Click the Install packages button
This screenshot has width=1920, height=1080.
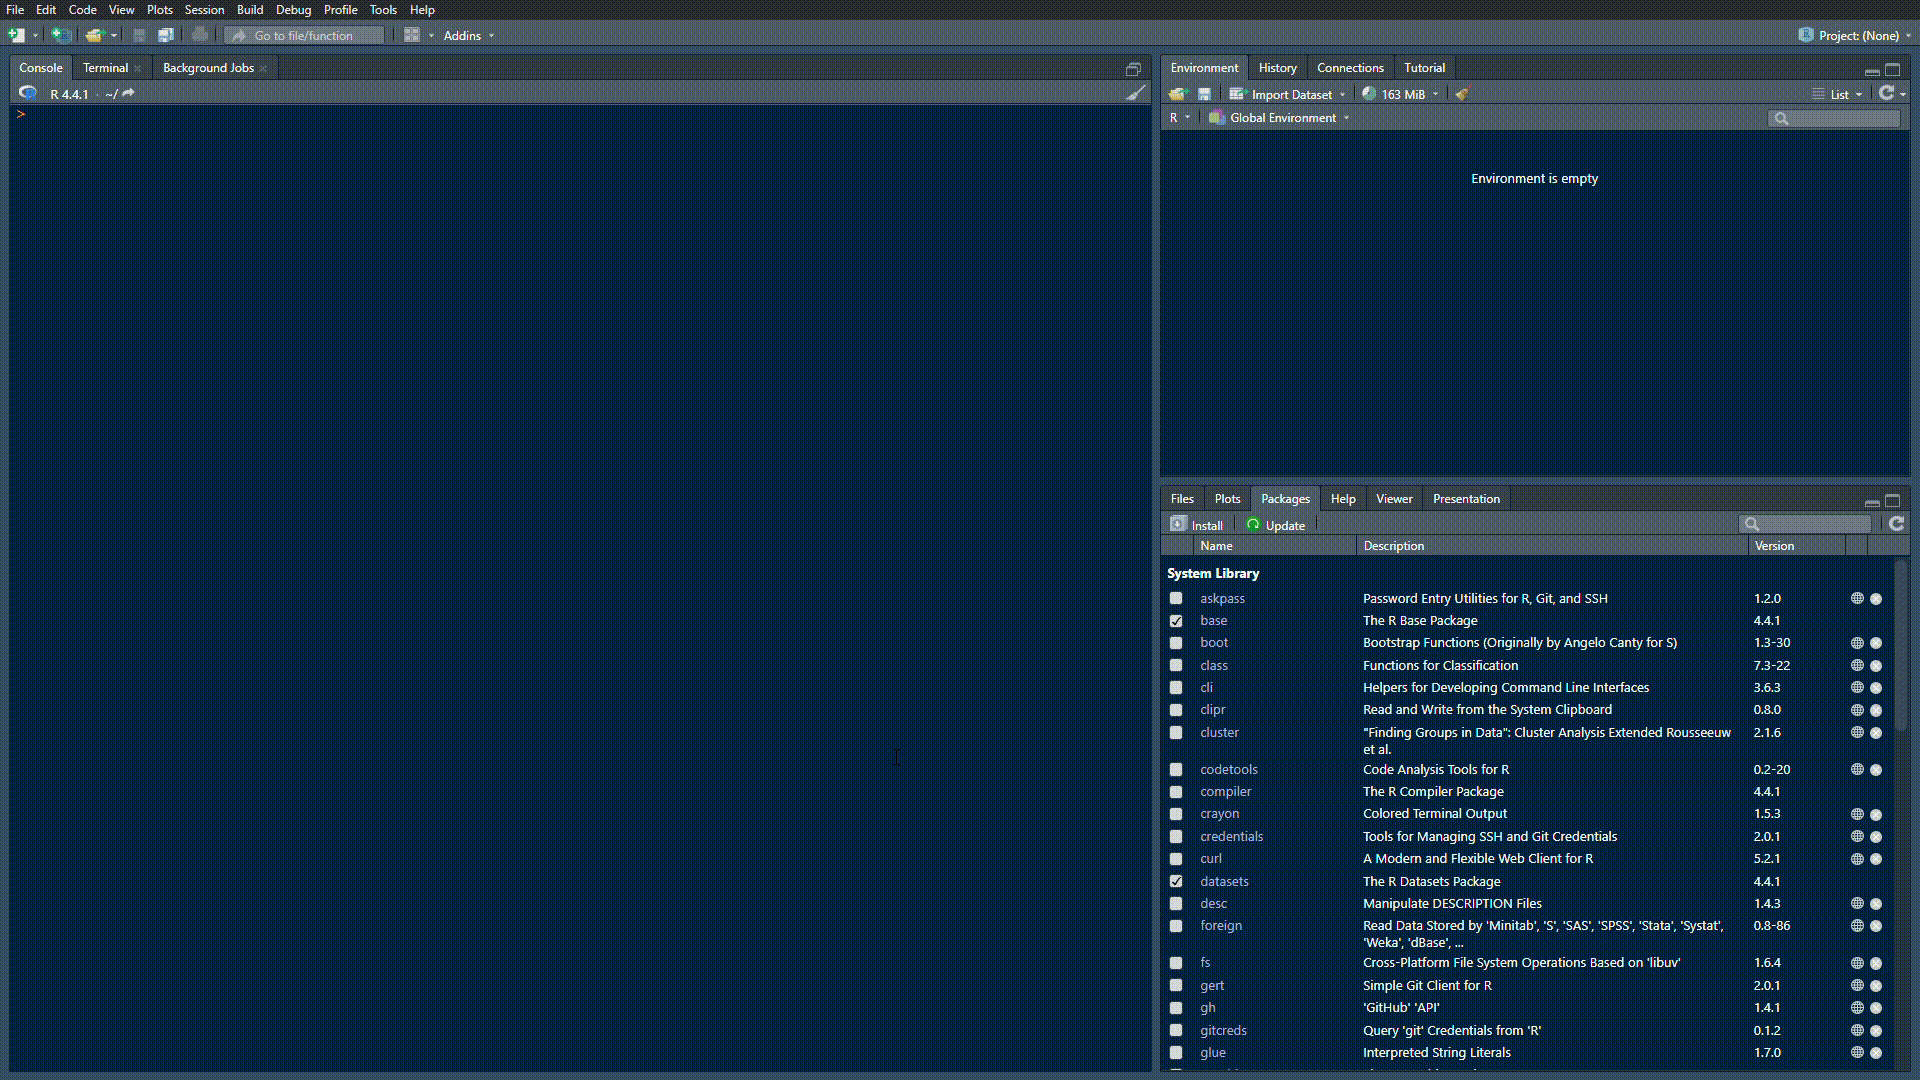pyautogui.click(x=1197, y=525)
